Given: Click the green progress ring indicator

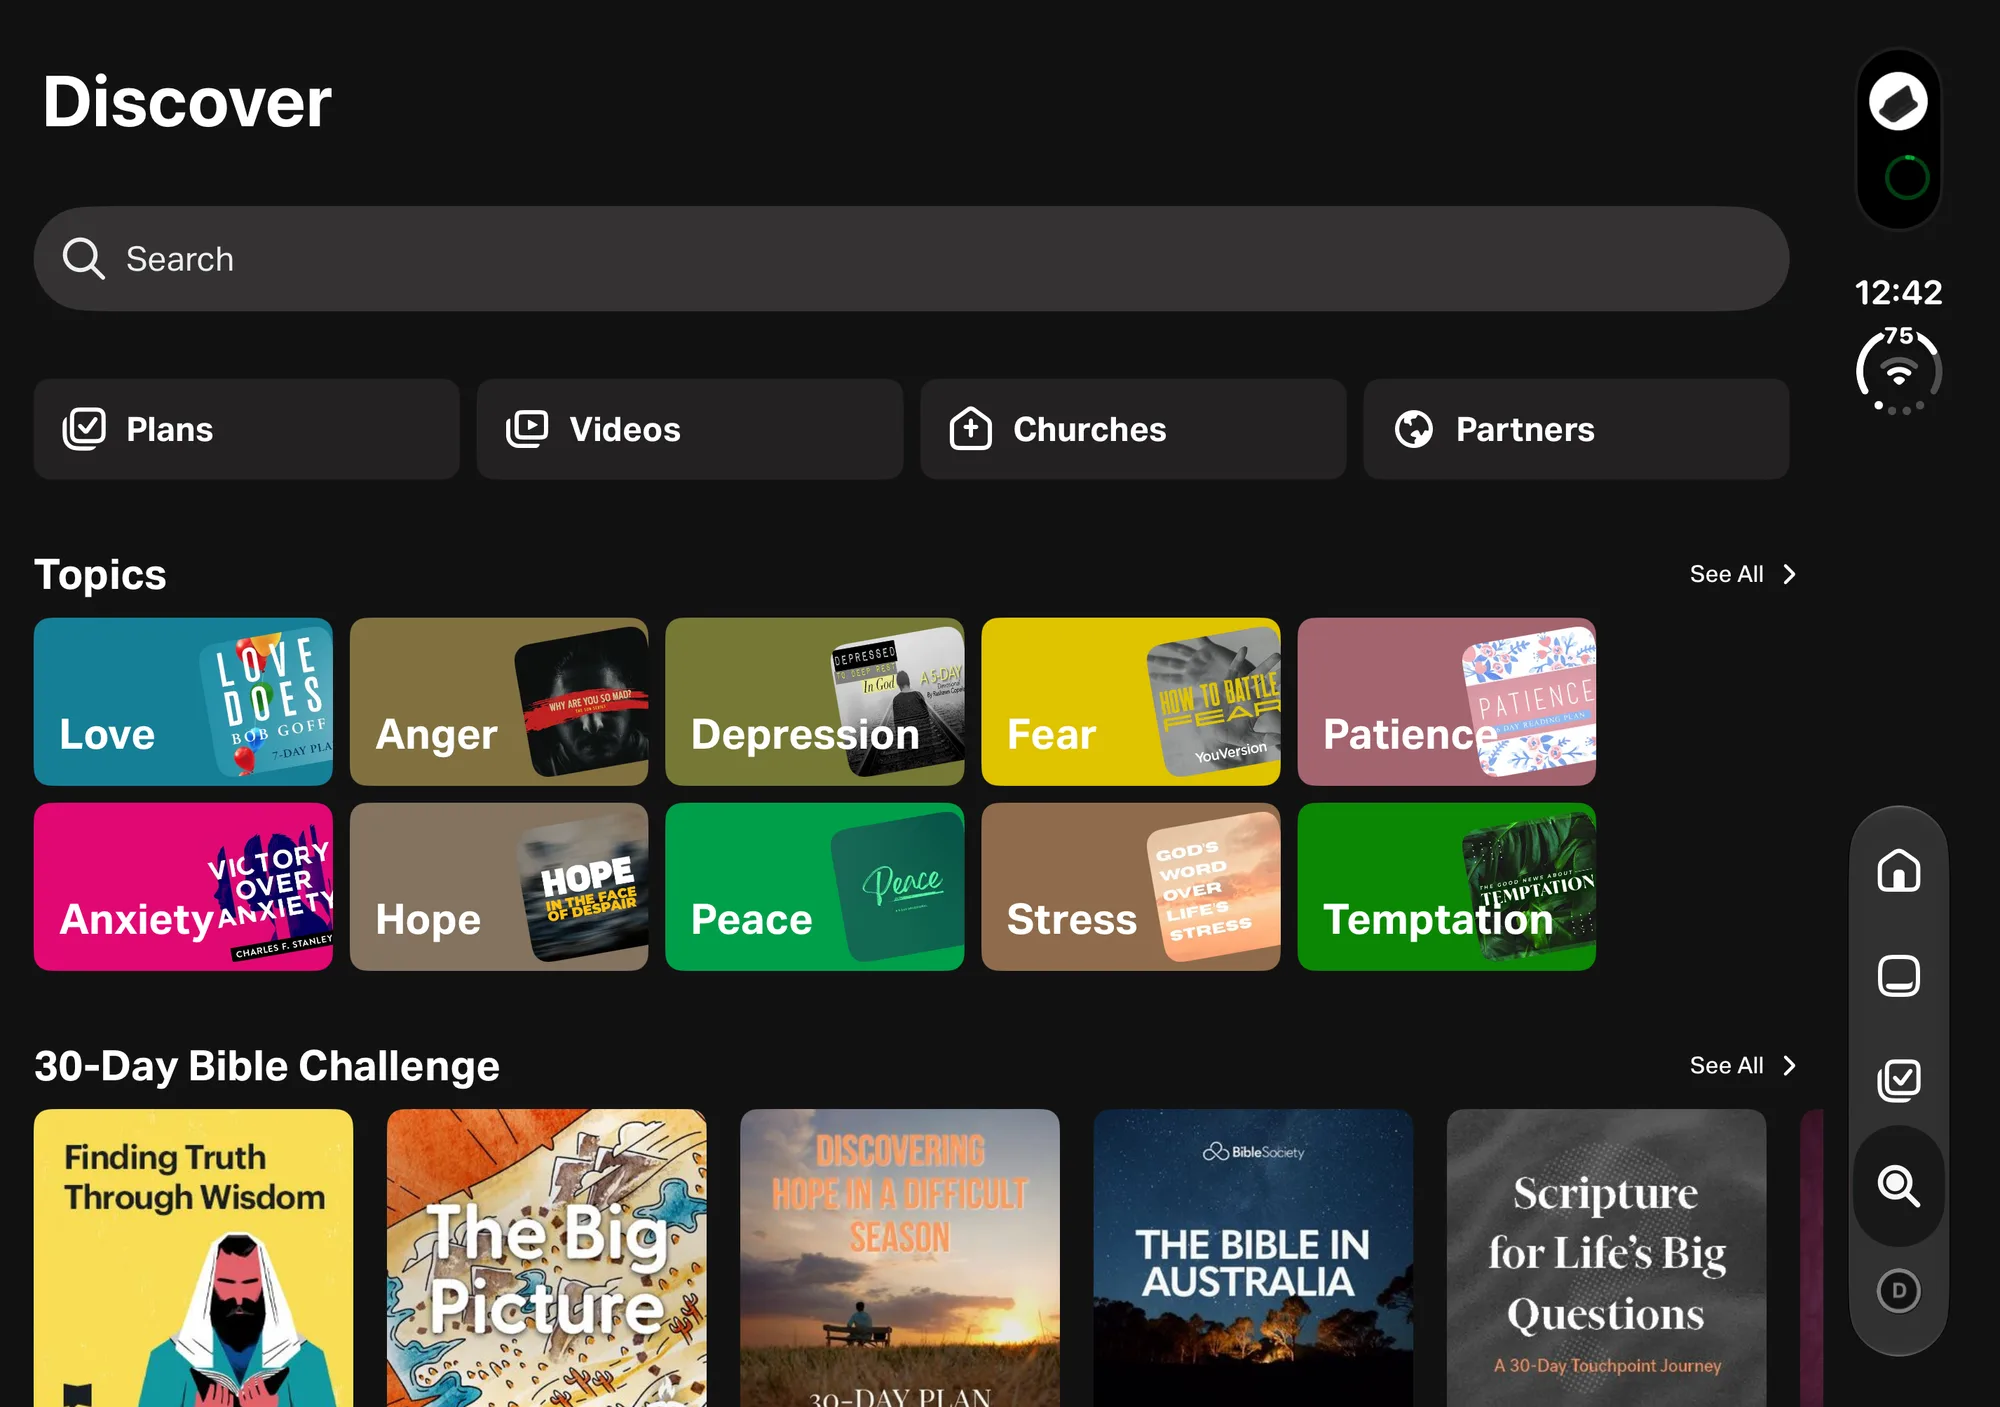Looking at the screenshot, I should [x=1906, y=178].
